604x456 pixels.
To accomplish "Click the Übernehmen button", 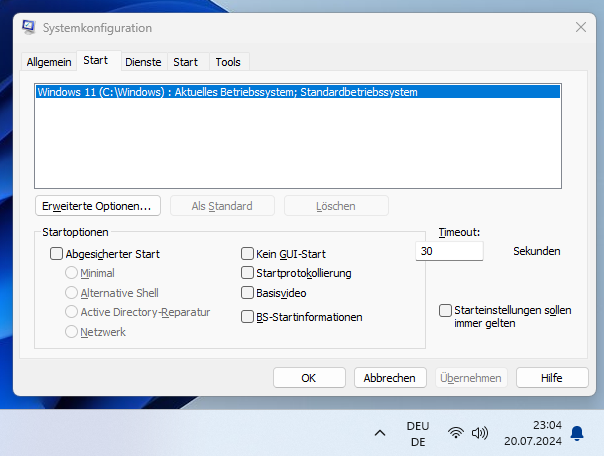I will click(471, 377).
